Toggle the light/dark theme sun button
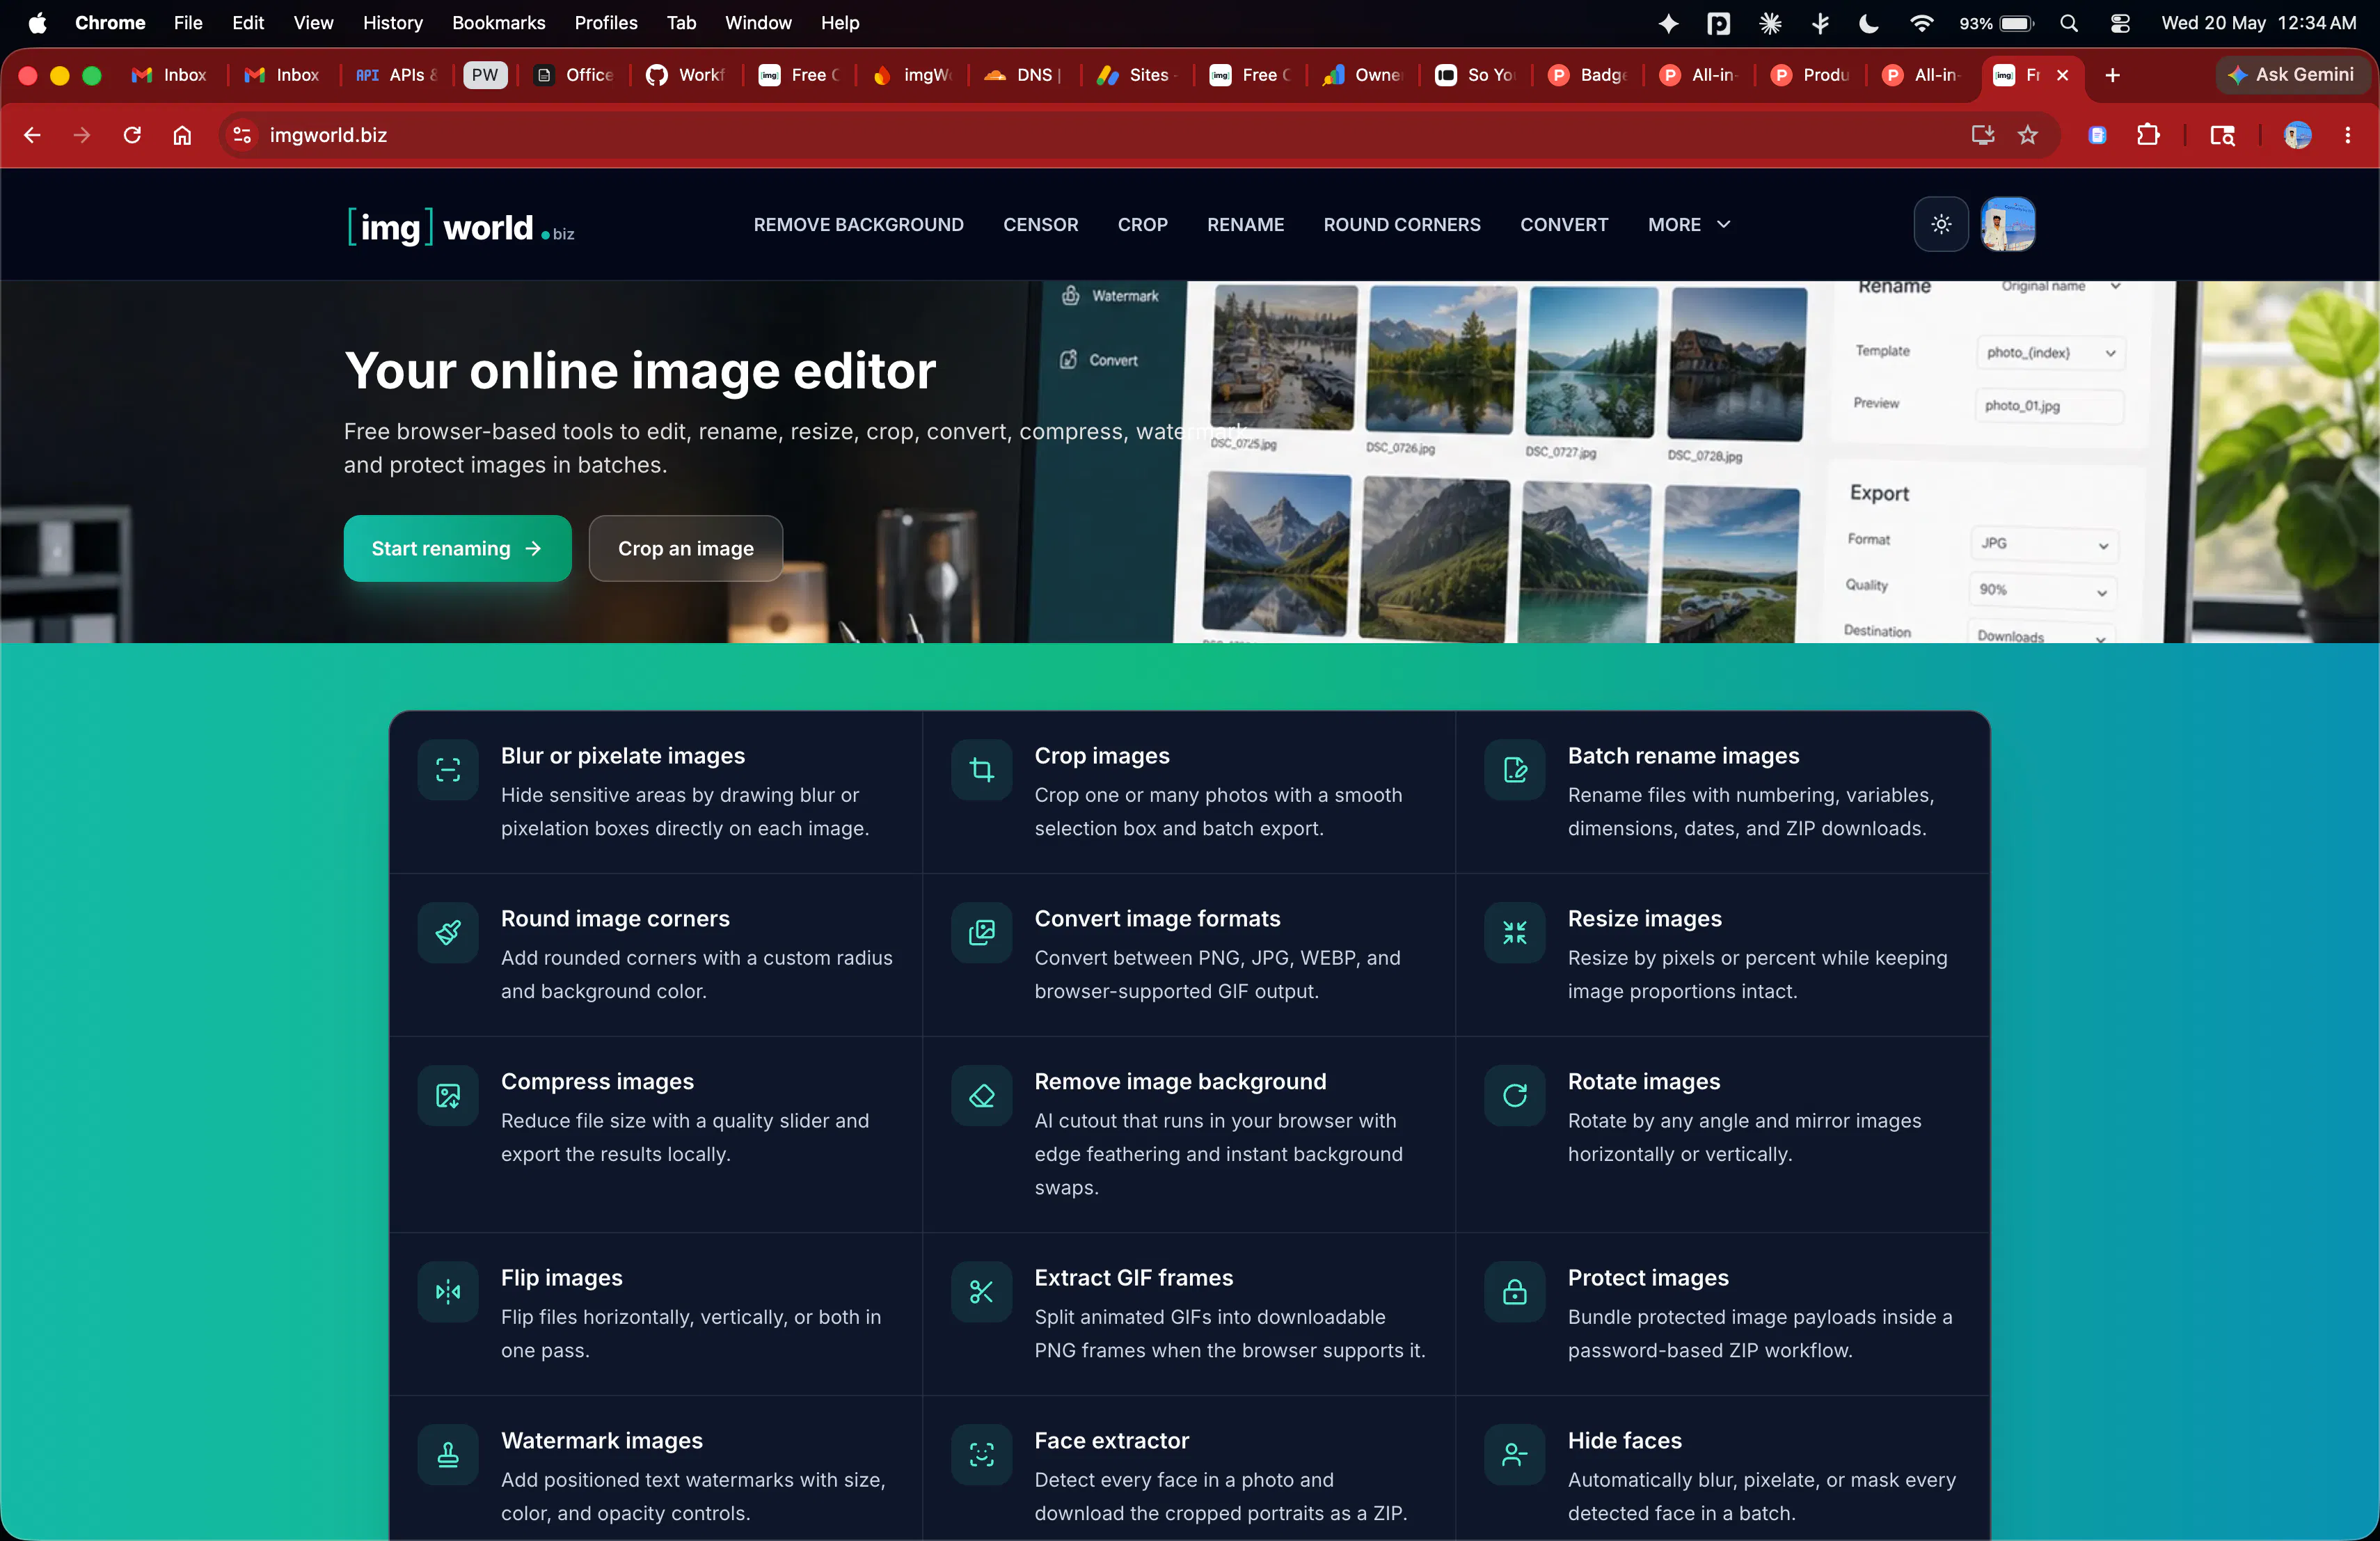 coord(1941,224)
